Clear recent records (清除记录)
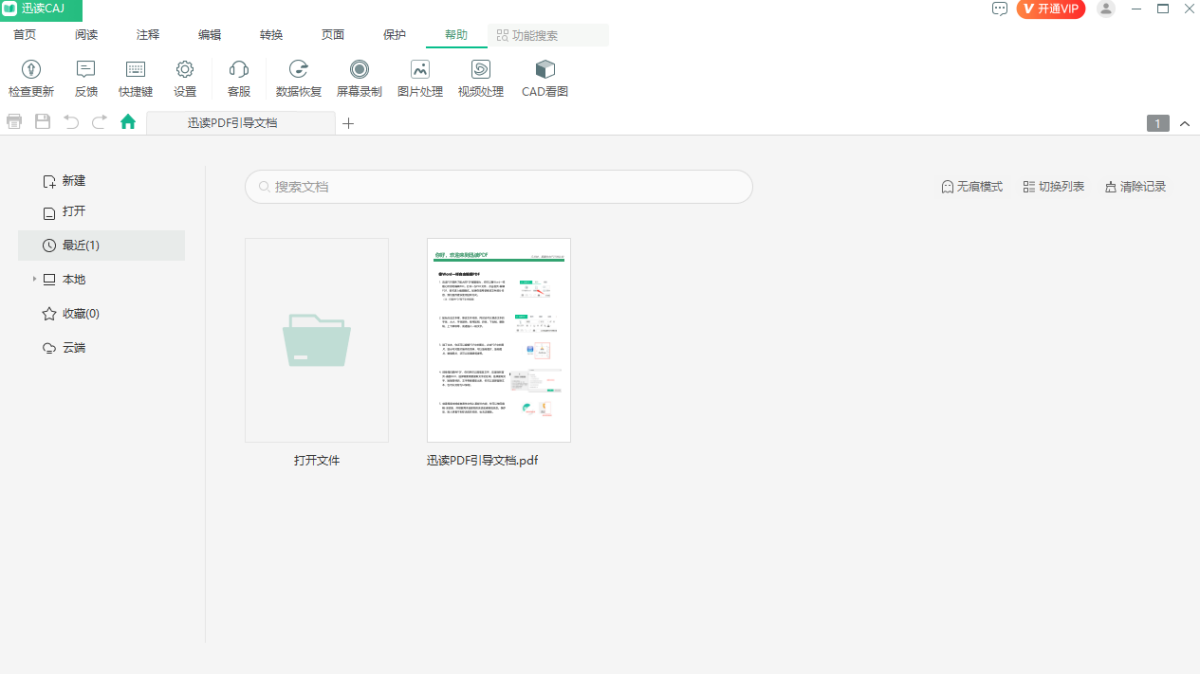1200x674 pixels. [x=1135, y=187]
